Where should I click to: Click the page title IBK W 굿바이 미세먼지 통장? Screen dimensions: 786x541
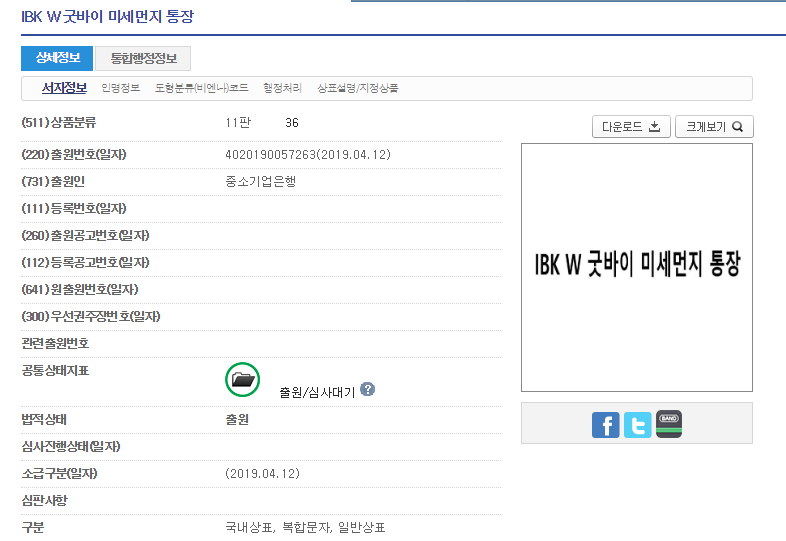coord(107,17)
